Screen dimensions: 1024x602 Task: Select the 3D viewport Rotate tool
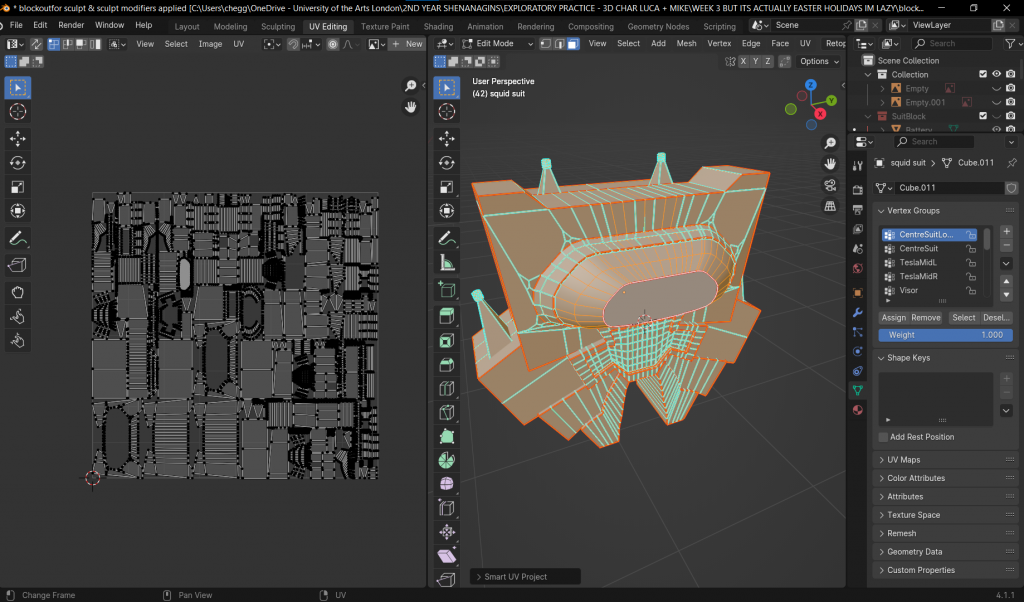tap(447, 163)
